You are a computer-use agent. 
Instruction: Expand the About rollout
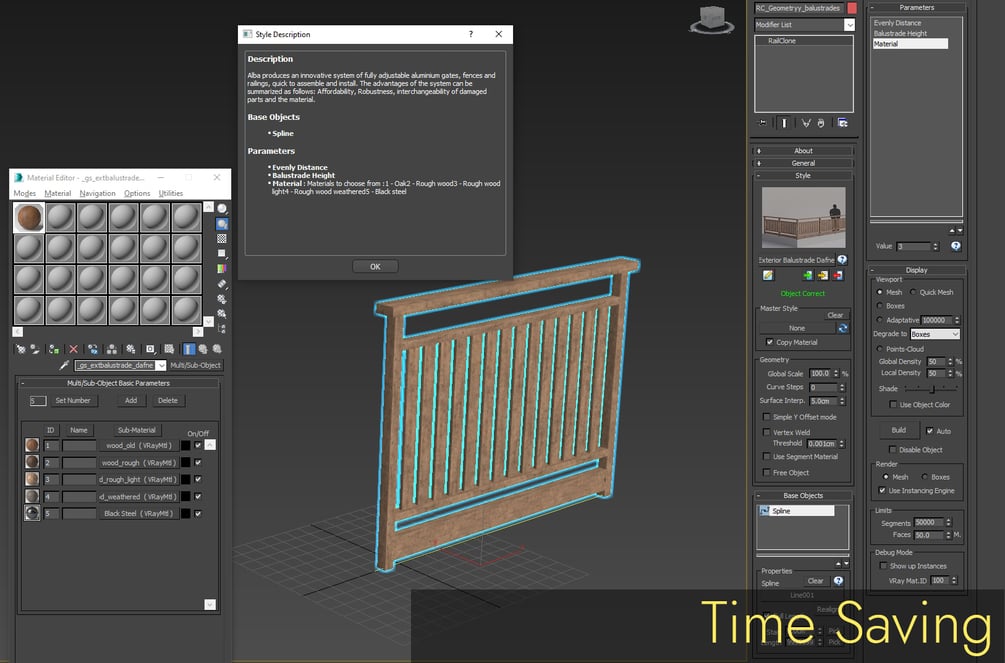pos(803,151)
